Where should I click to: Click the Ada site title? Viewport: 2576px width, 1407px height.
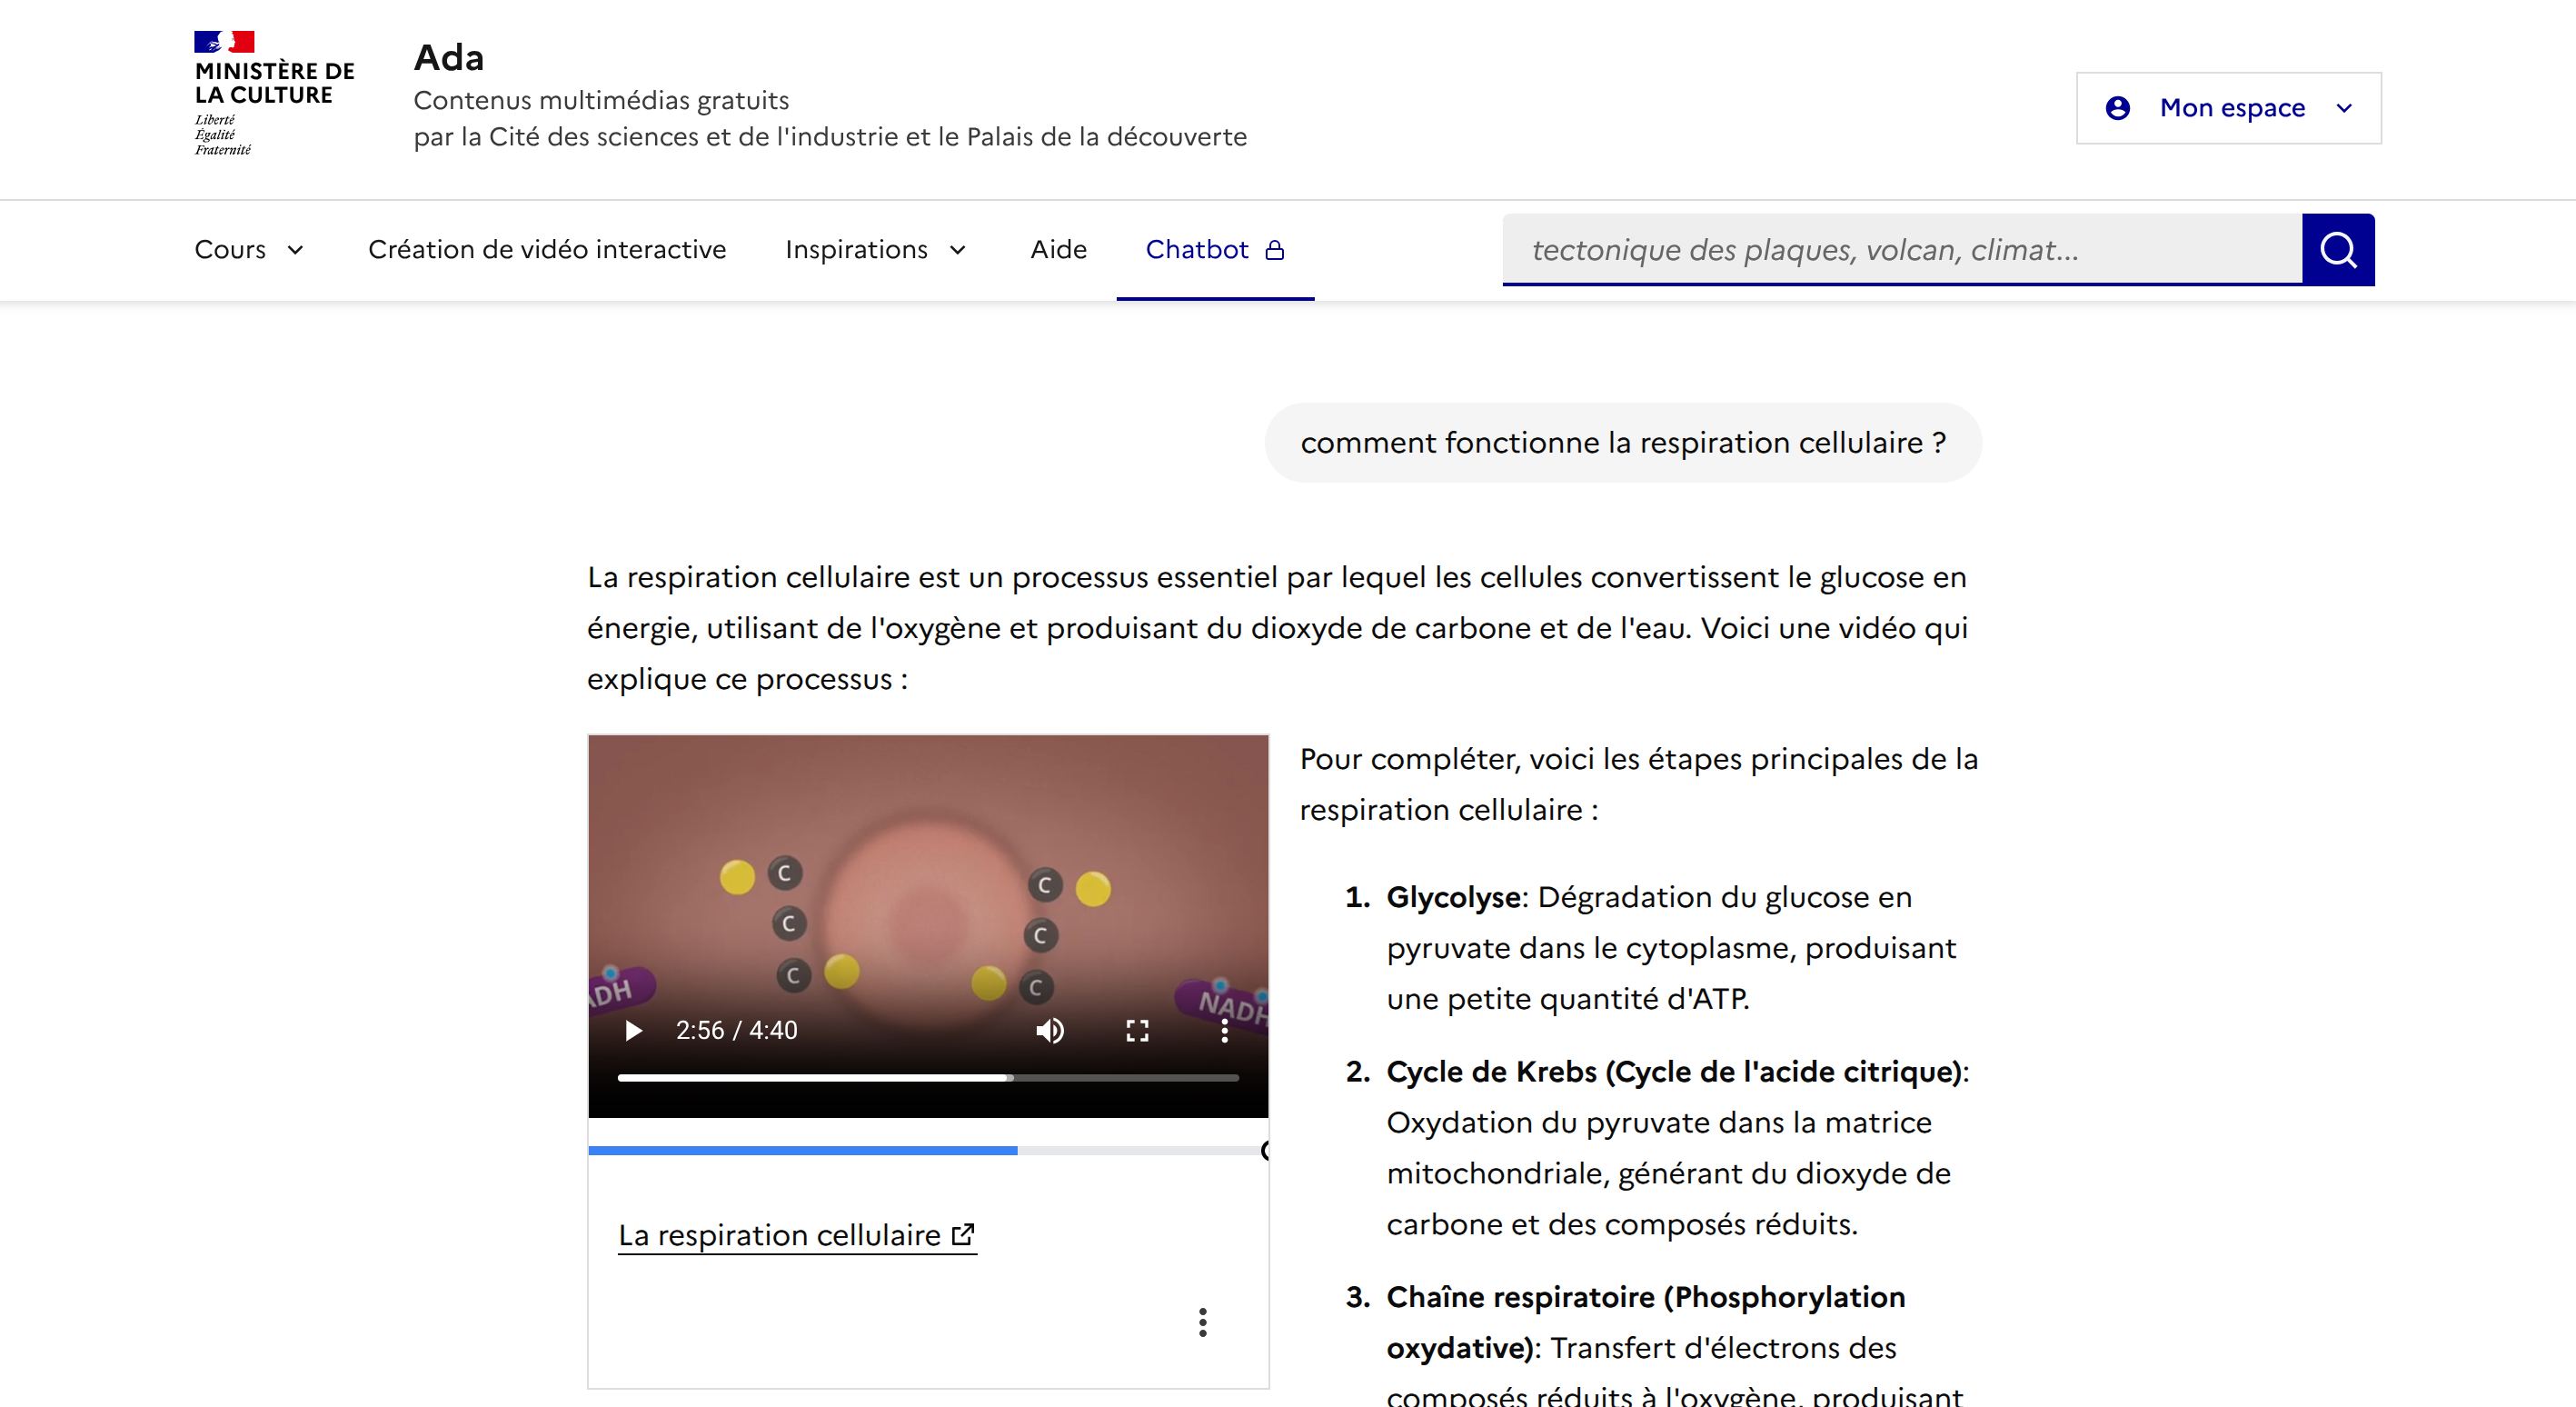click(449, 58)
